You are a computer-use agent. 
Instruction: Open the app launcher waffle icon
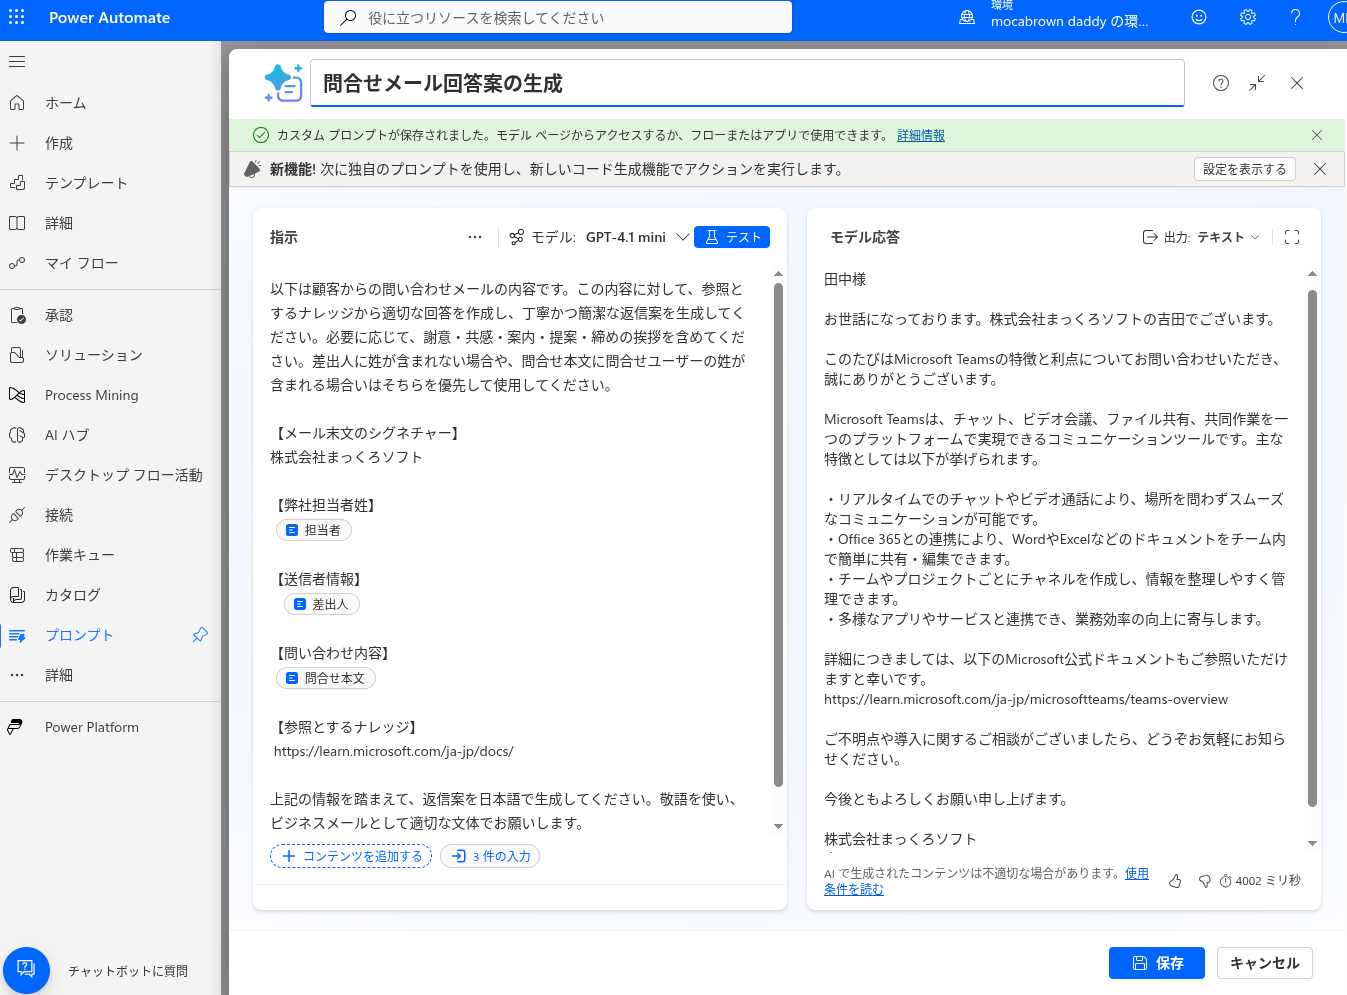[x=17, y=17]
